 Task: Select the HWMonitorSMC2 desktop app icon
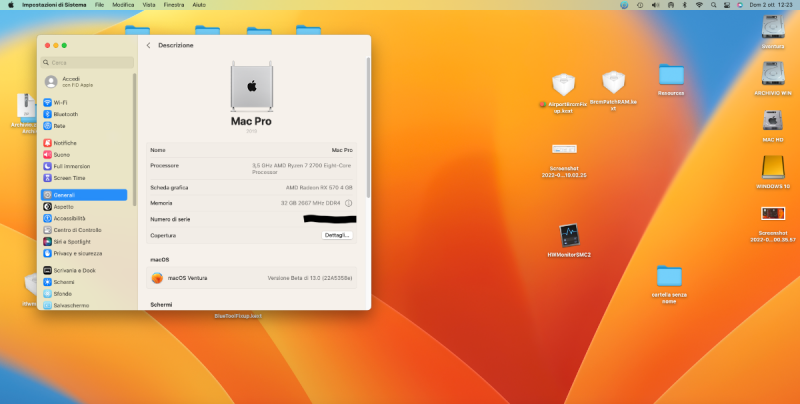coord(569,236)
